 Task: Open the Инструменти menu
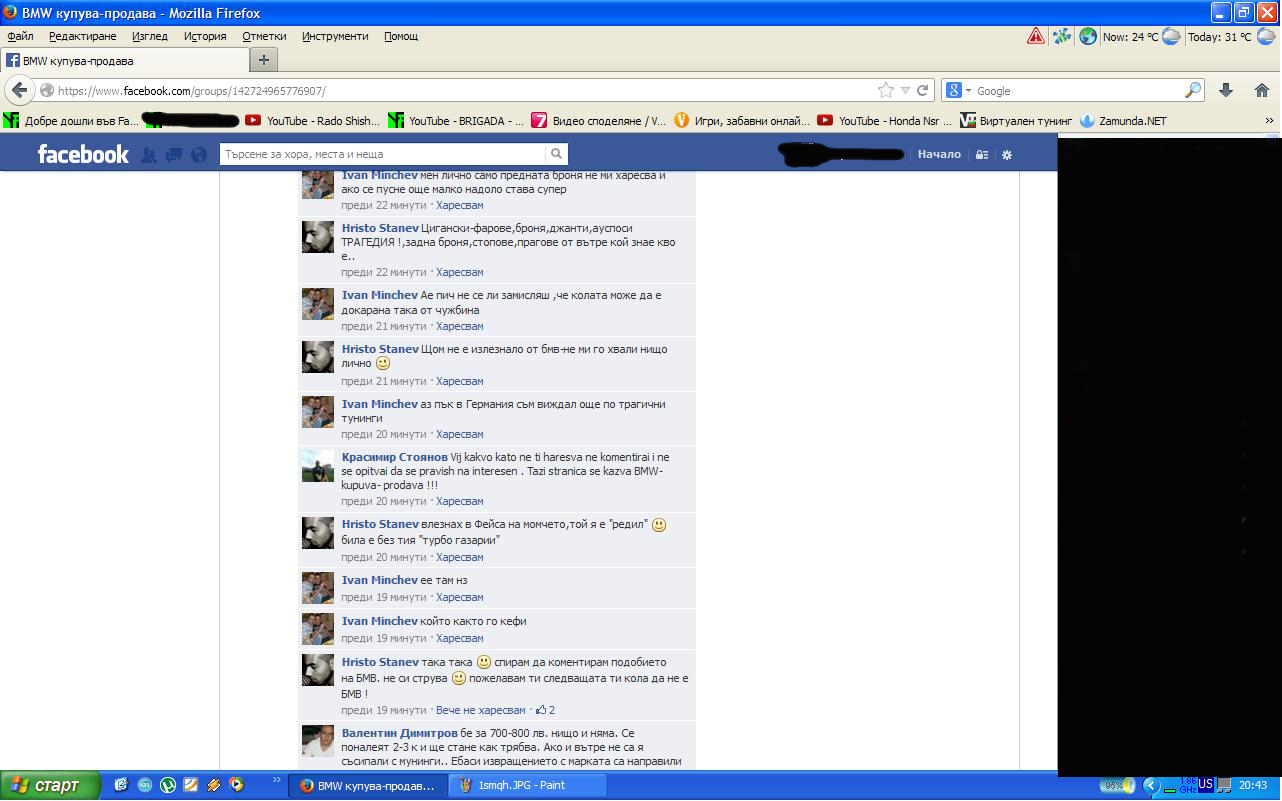point(335,36)
